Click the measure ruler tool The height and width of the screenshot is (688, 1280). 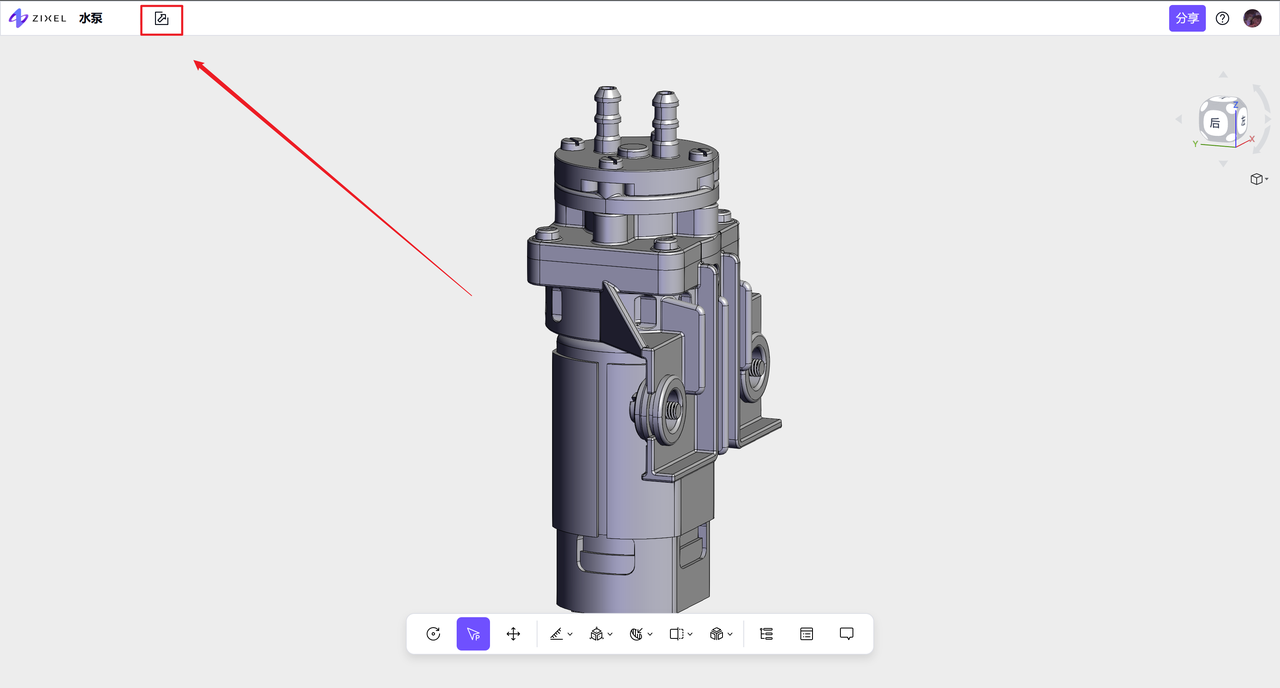pos(556,634)
